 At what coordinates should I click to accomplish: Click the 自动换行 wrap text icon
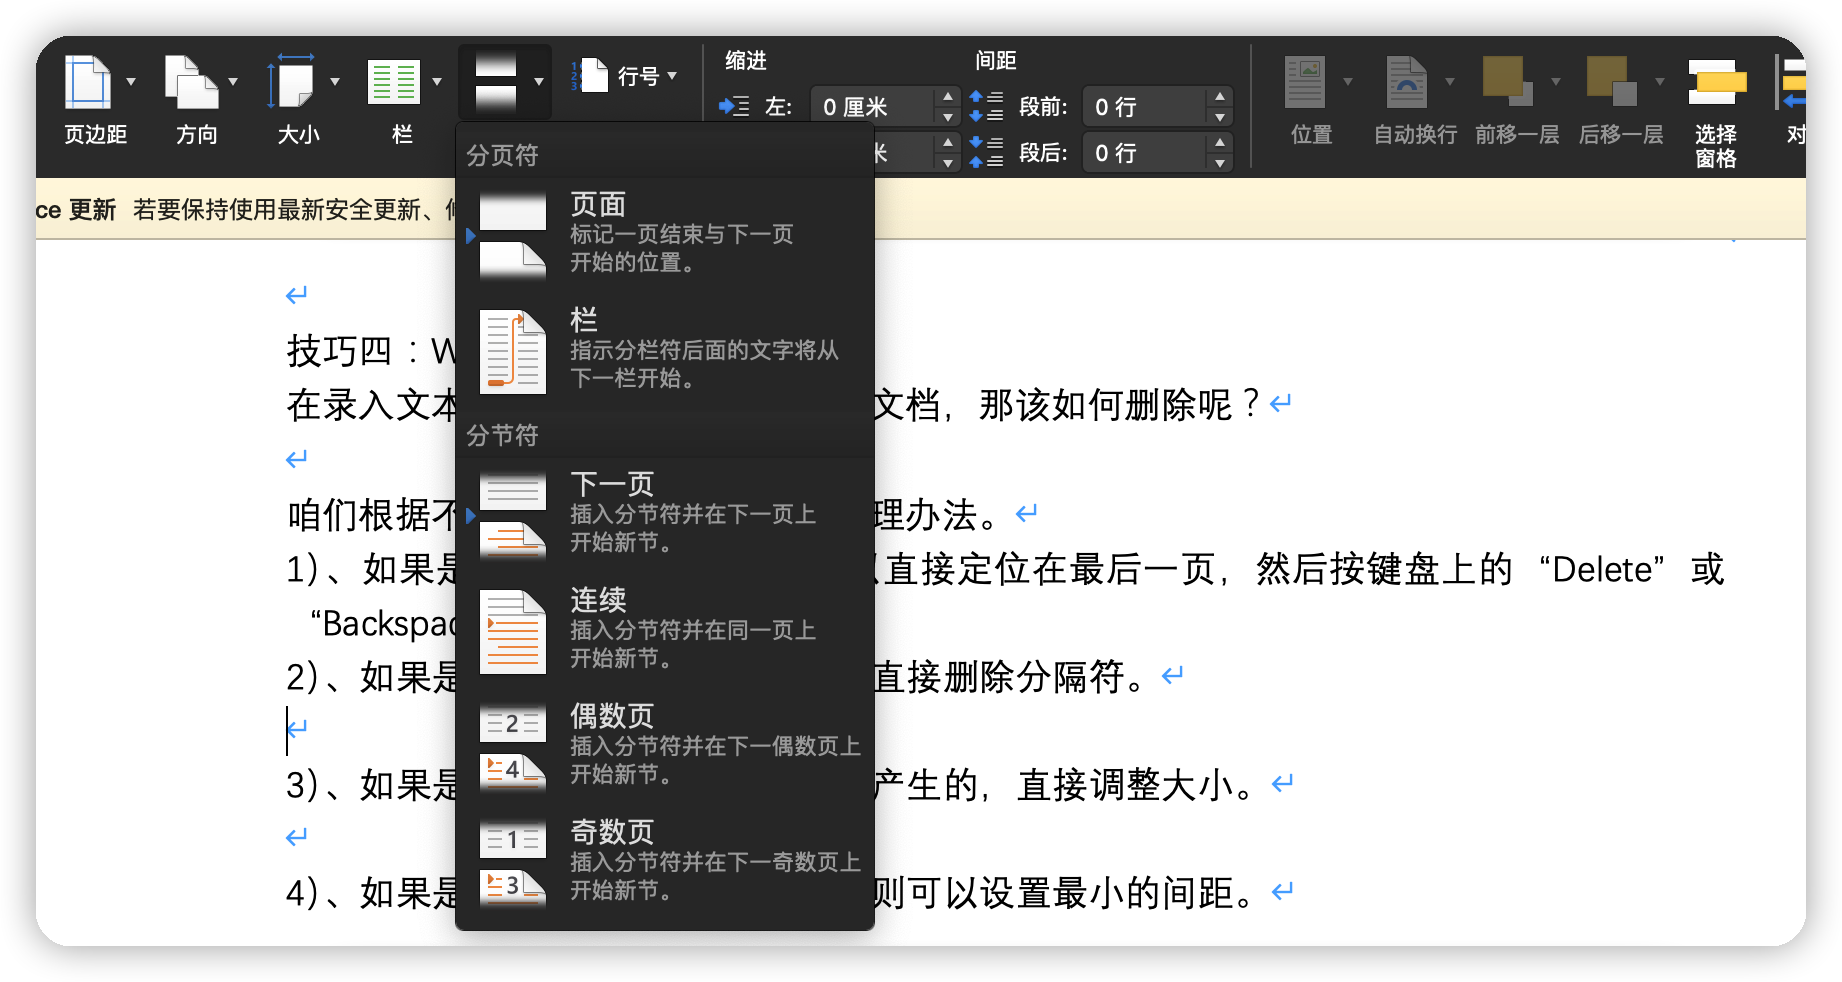(x=1407, y=82)
